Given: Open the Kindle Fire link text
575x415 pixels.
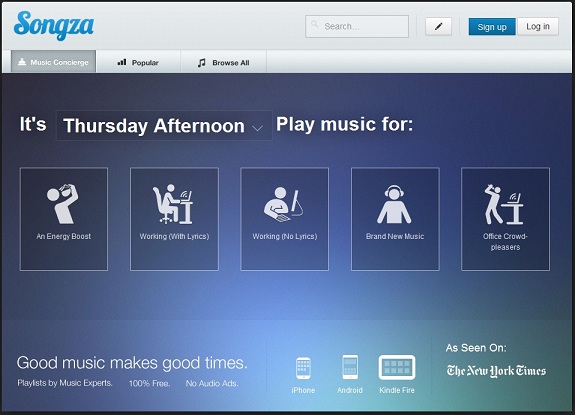Looking at the screenshot, I should tap(397, 390).
